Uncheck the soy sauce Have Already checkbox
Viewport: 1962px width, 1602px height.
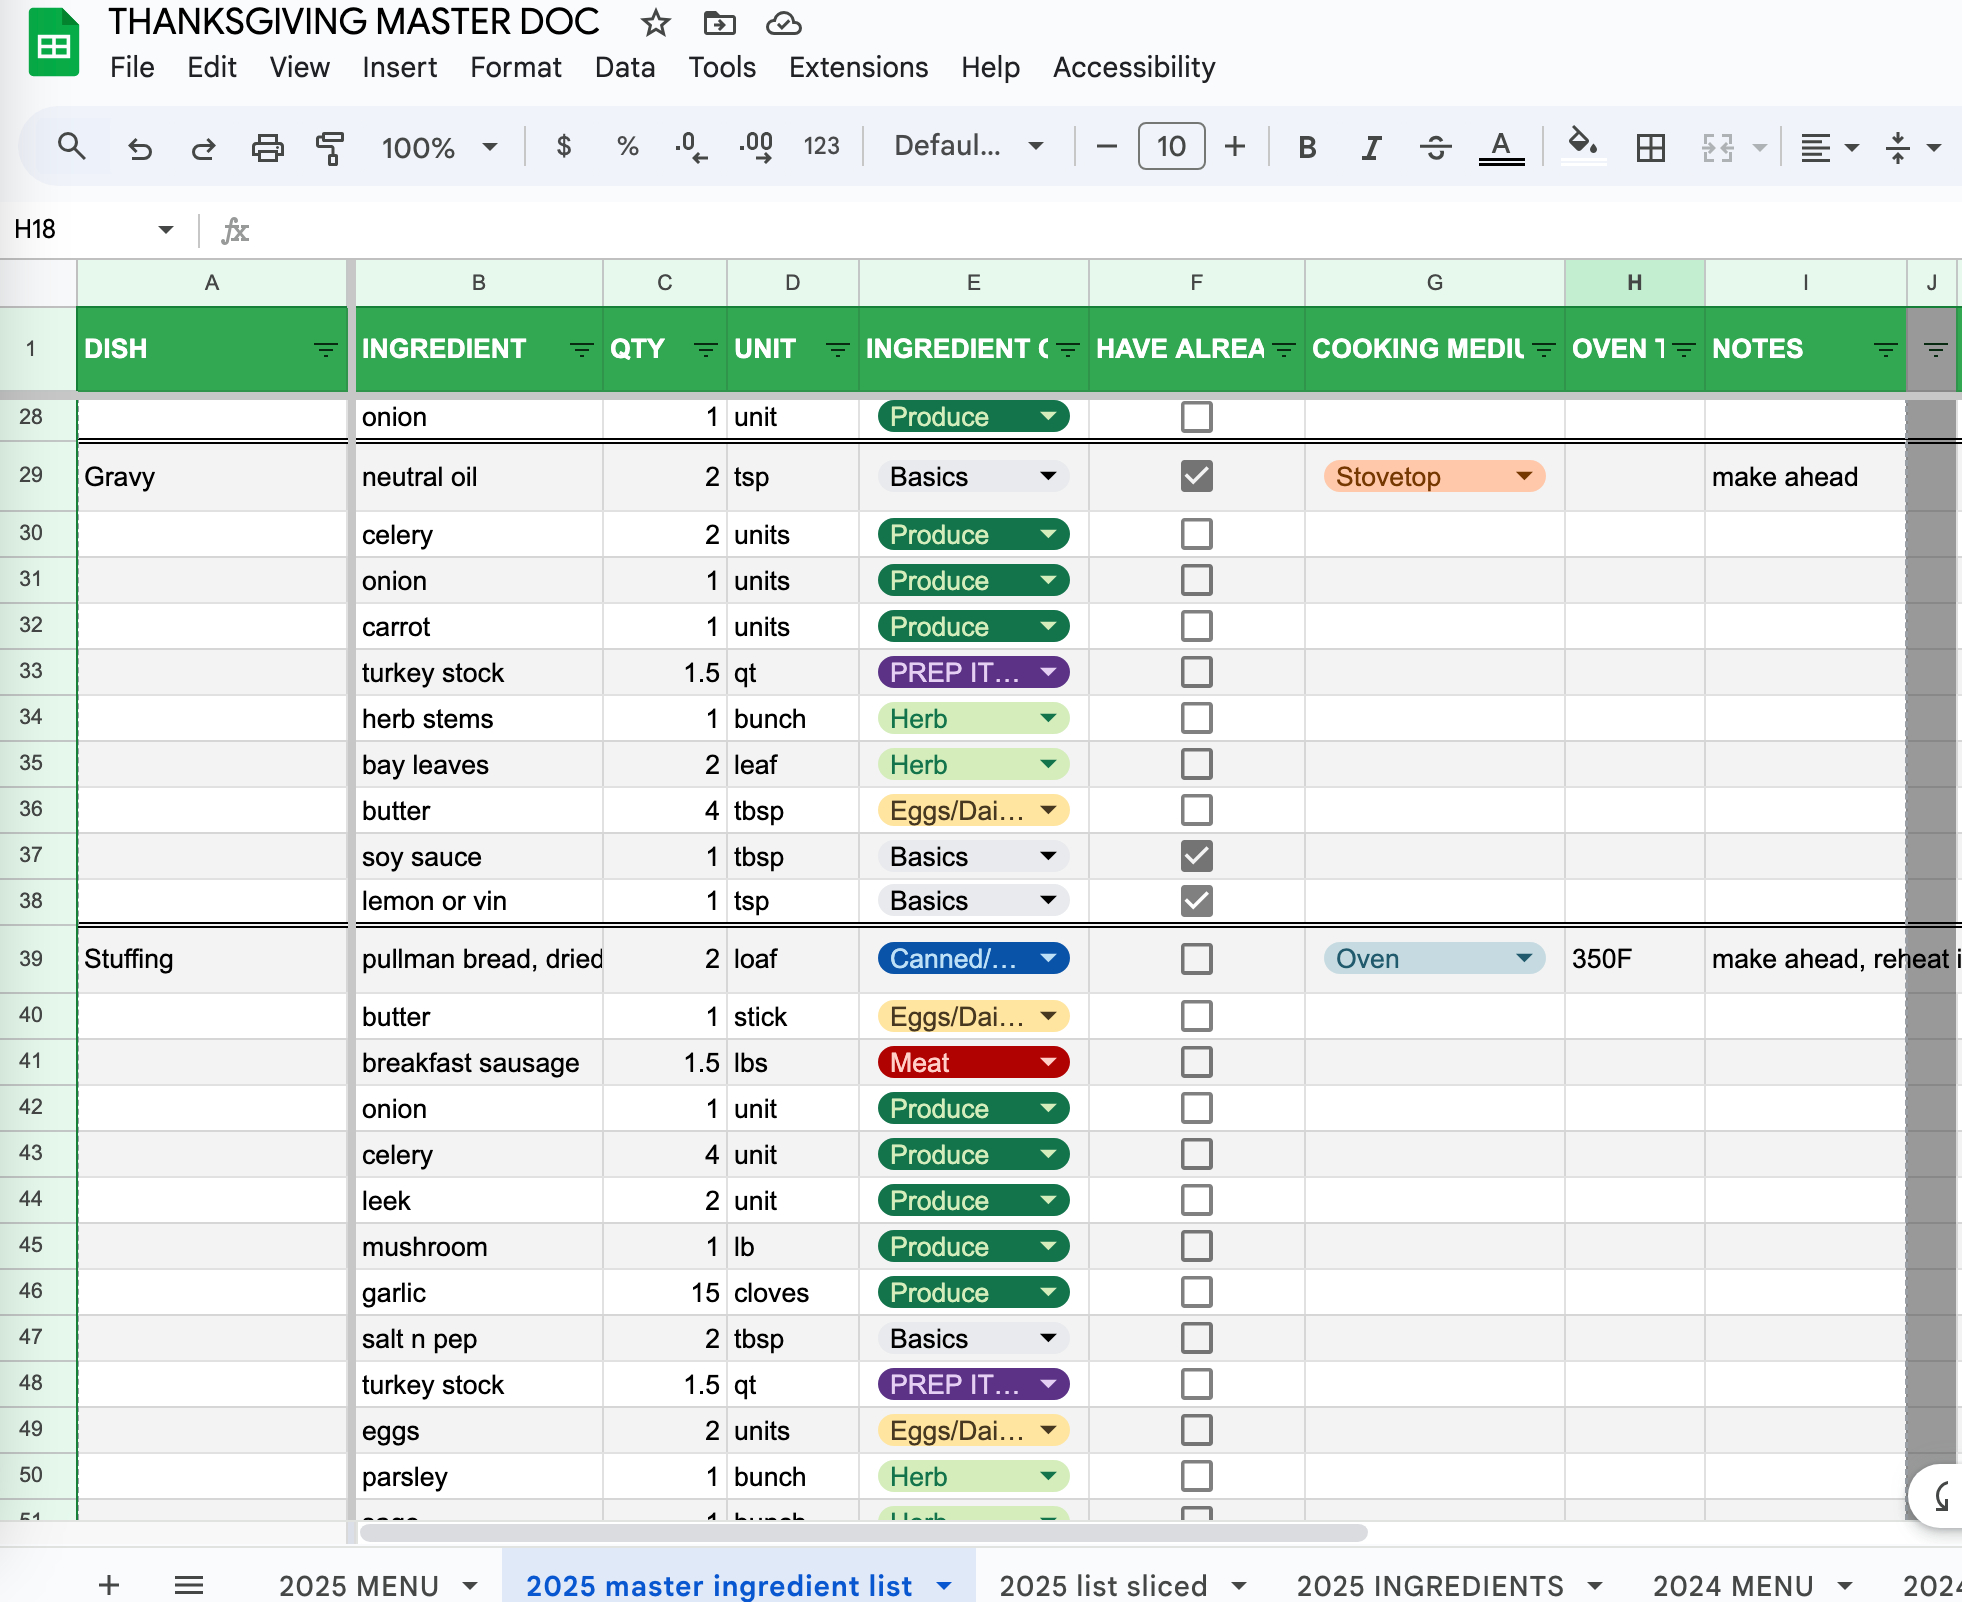click(x=1196, y=856)
